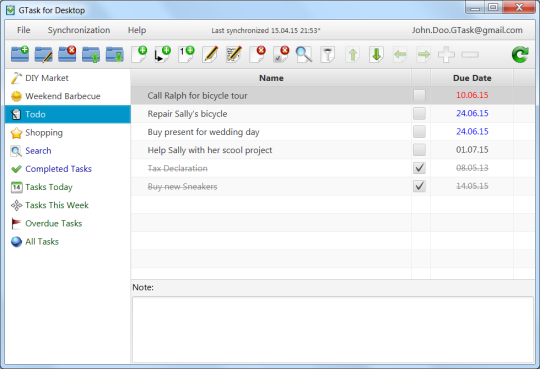Screen dimensions: 540x369
Task: Click the 'Last synchronized 15.04.15 21:53' status text
Action: click(266, 30)
